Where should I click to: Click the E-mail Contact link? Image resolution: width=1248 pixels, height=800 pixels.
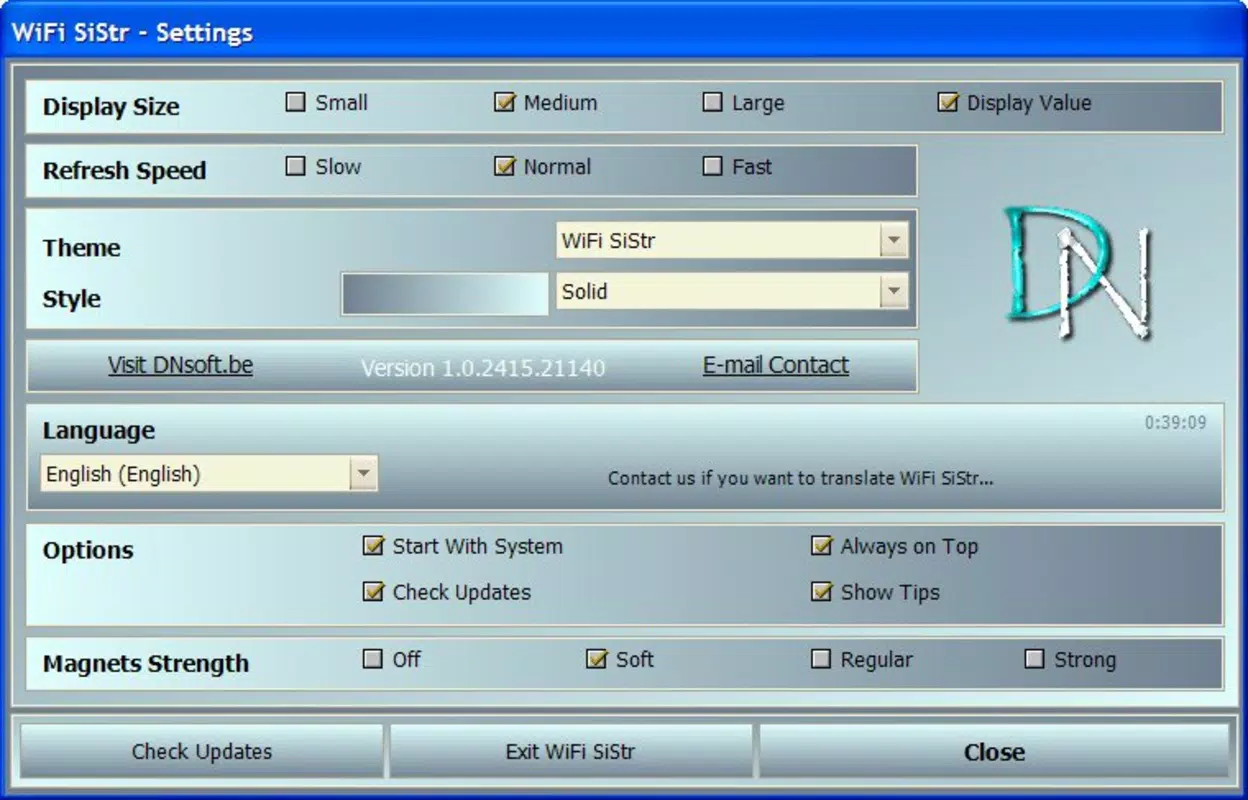(x=776, y=365)
